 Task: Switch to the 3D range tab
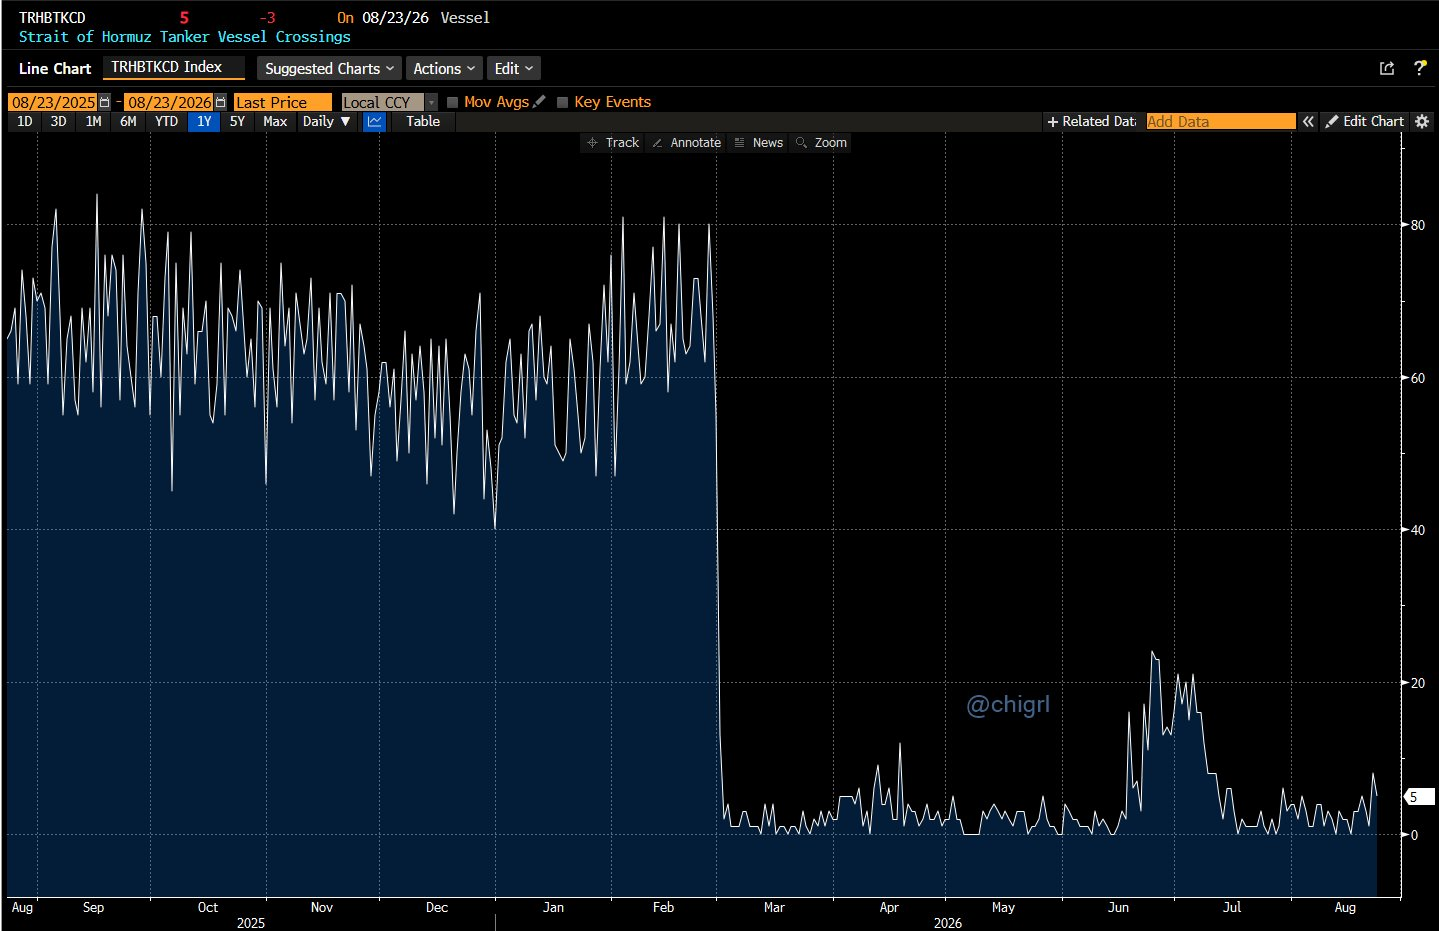(x=59, y=121)
